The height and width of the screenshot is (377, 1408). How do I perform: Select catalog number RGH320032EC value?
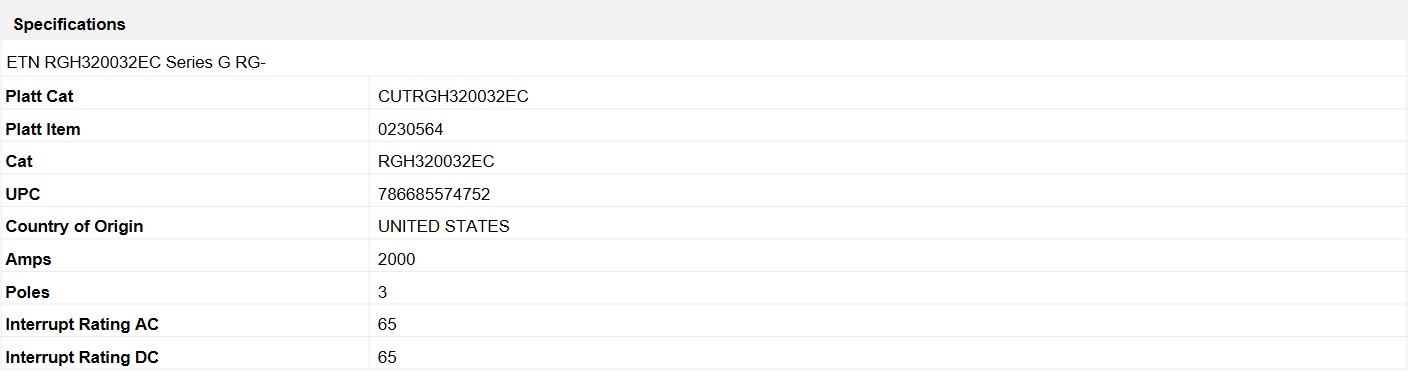pos(436,161)
